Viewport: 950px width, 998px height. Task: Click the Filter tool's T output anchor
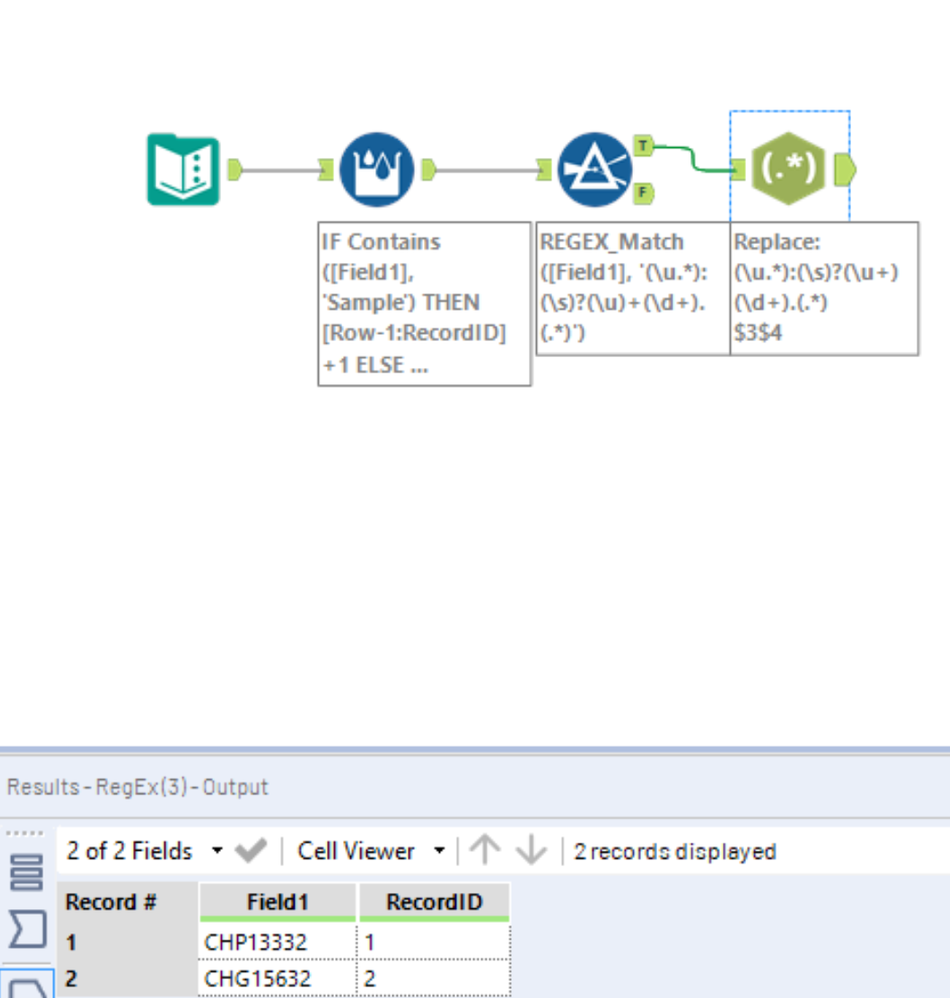tap(643, 146)
